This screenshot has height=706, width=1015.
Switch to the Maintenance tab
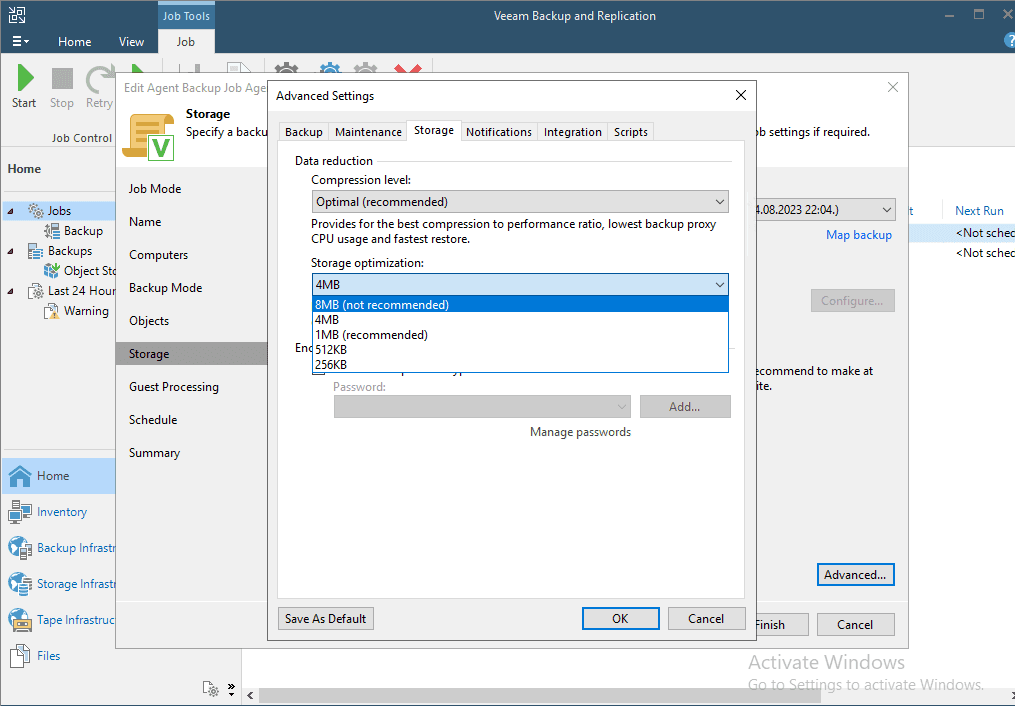tap(368, 132)
